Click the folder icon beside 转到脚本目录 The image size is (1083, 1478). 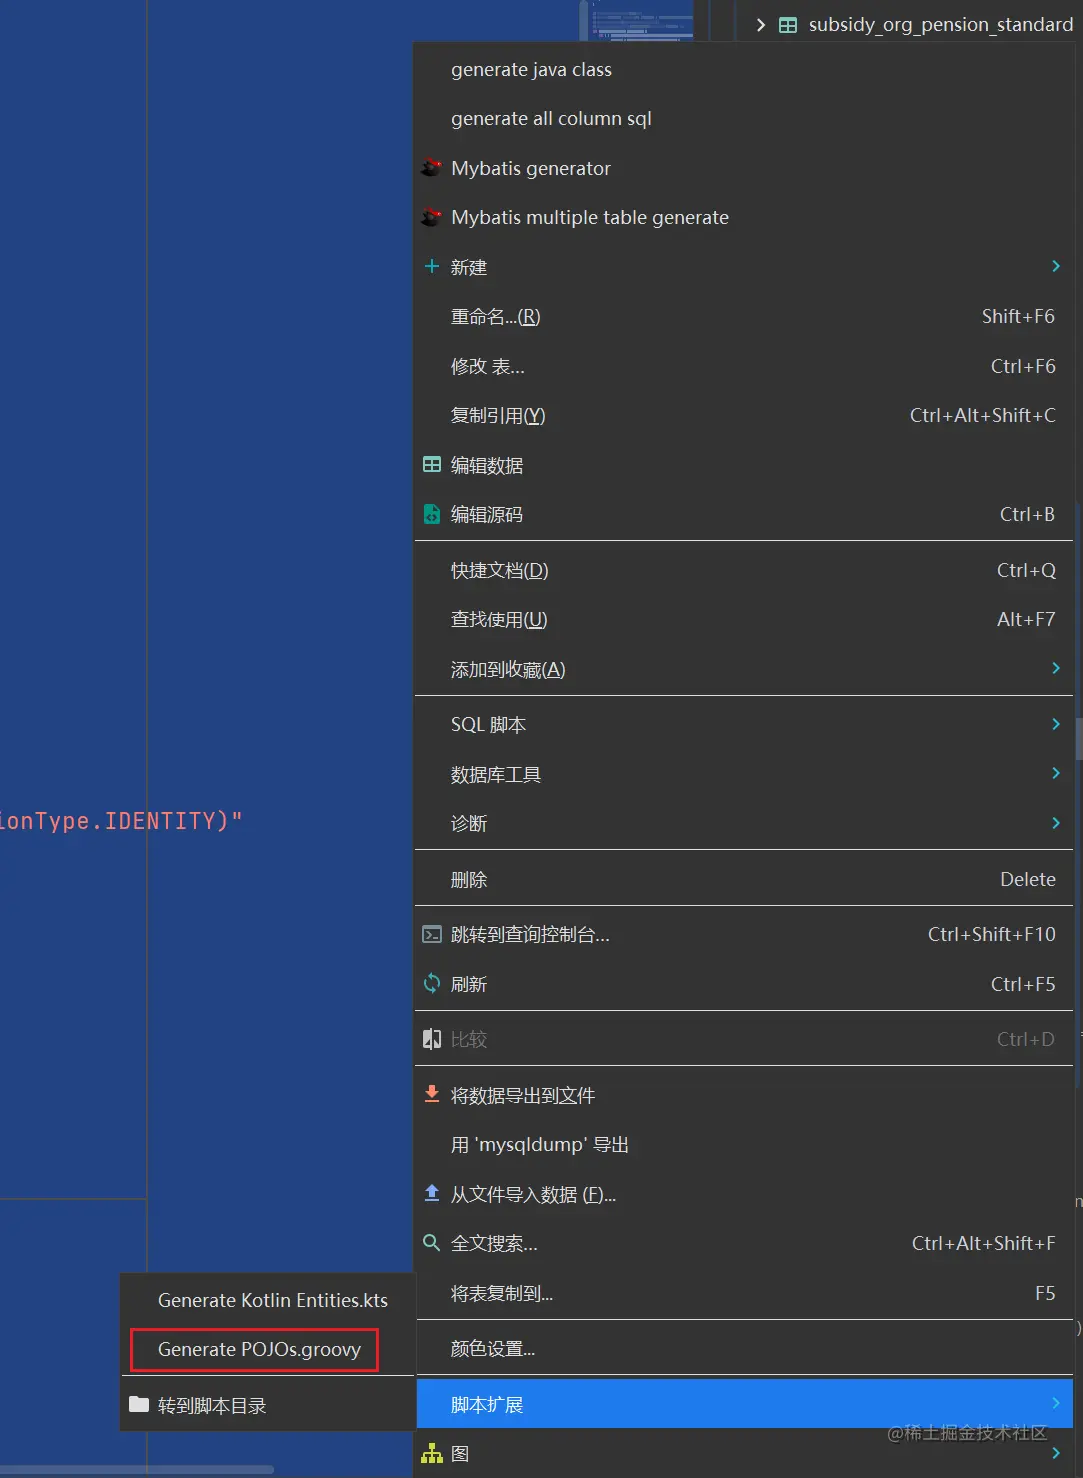[139, 1404]
